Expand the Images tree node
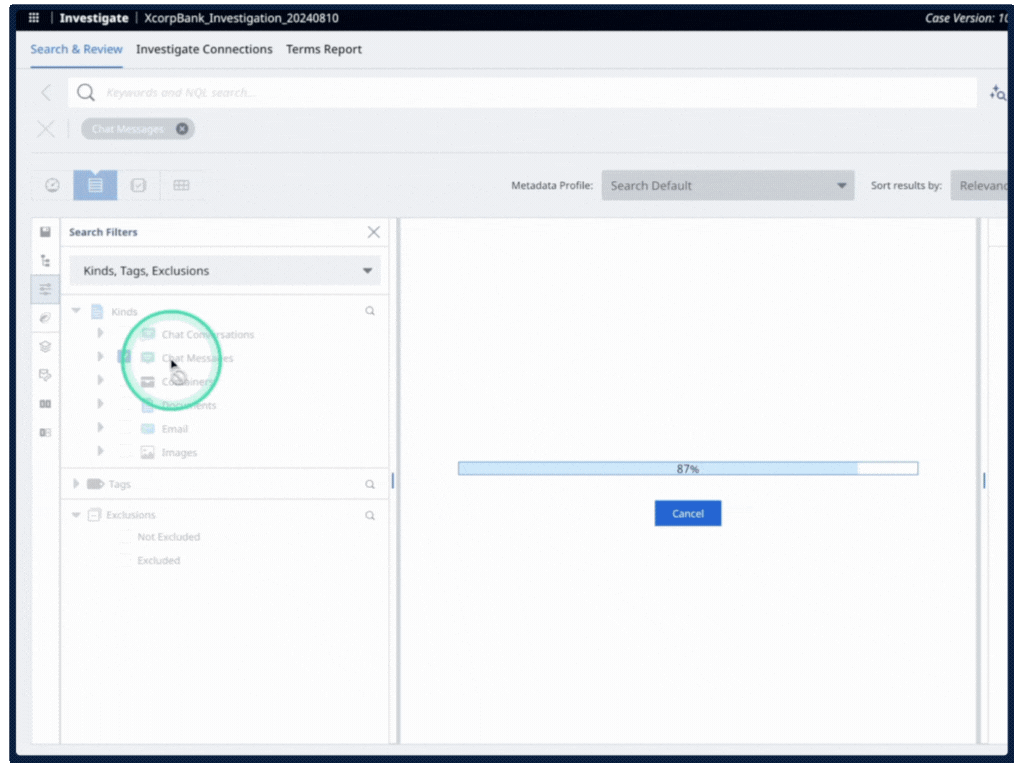The height and width of the screenshot is (768, 1024). pyautogui.click(x=100, y=451)
